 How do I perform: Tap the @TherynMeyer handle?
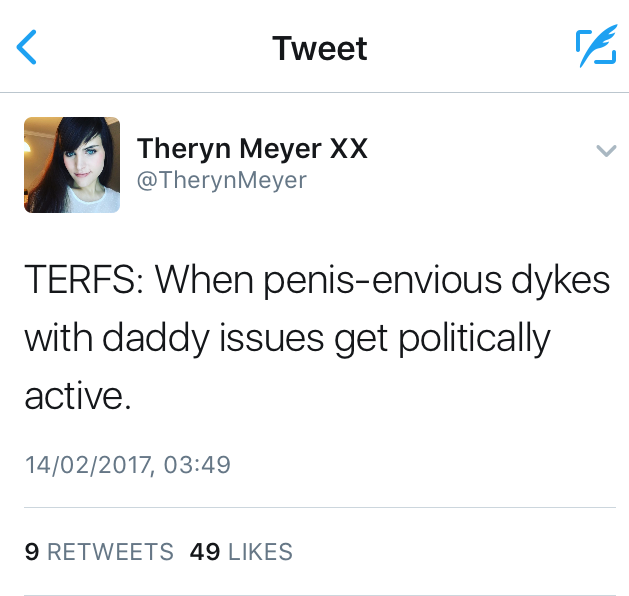(221, 180)
